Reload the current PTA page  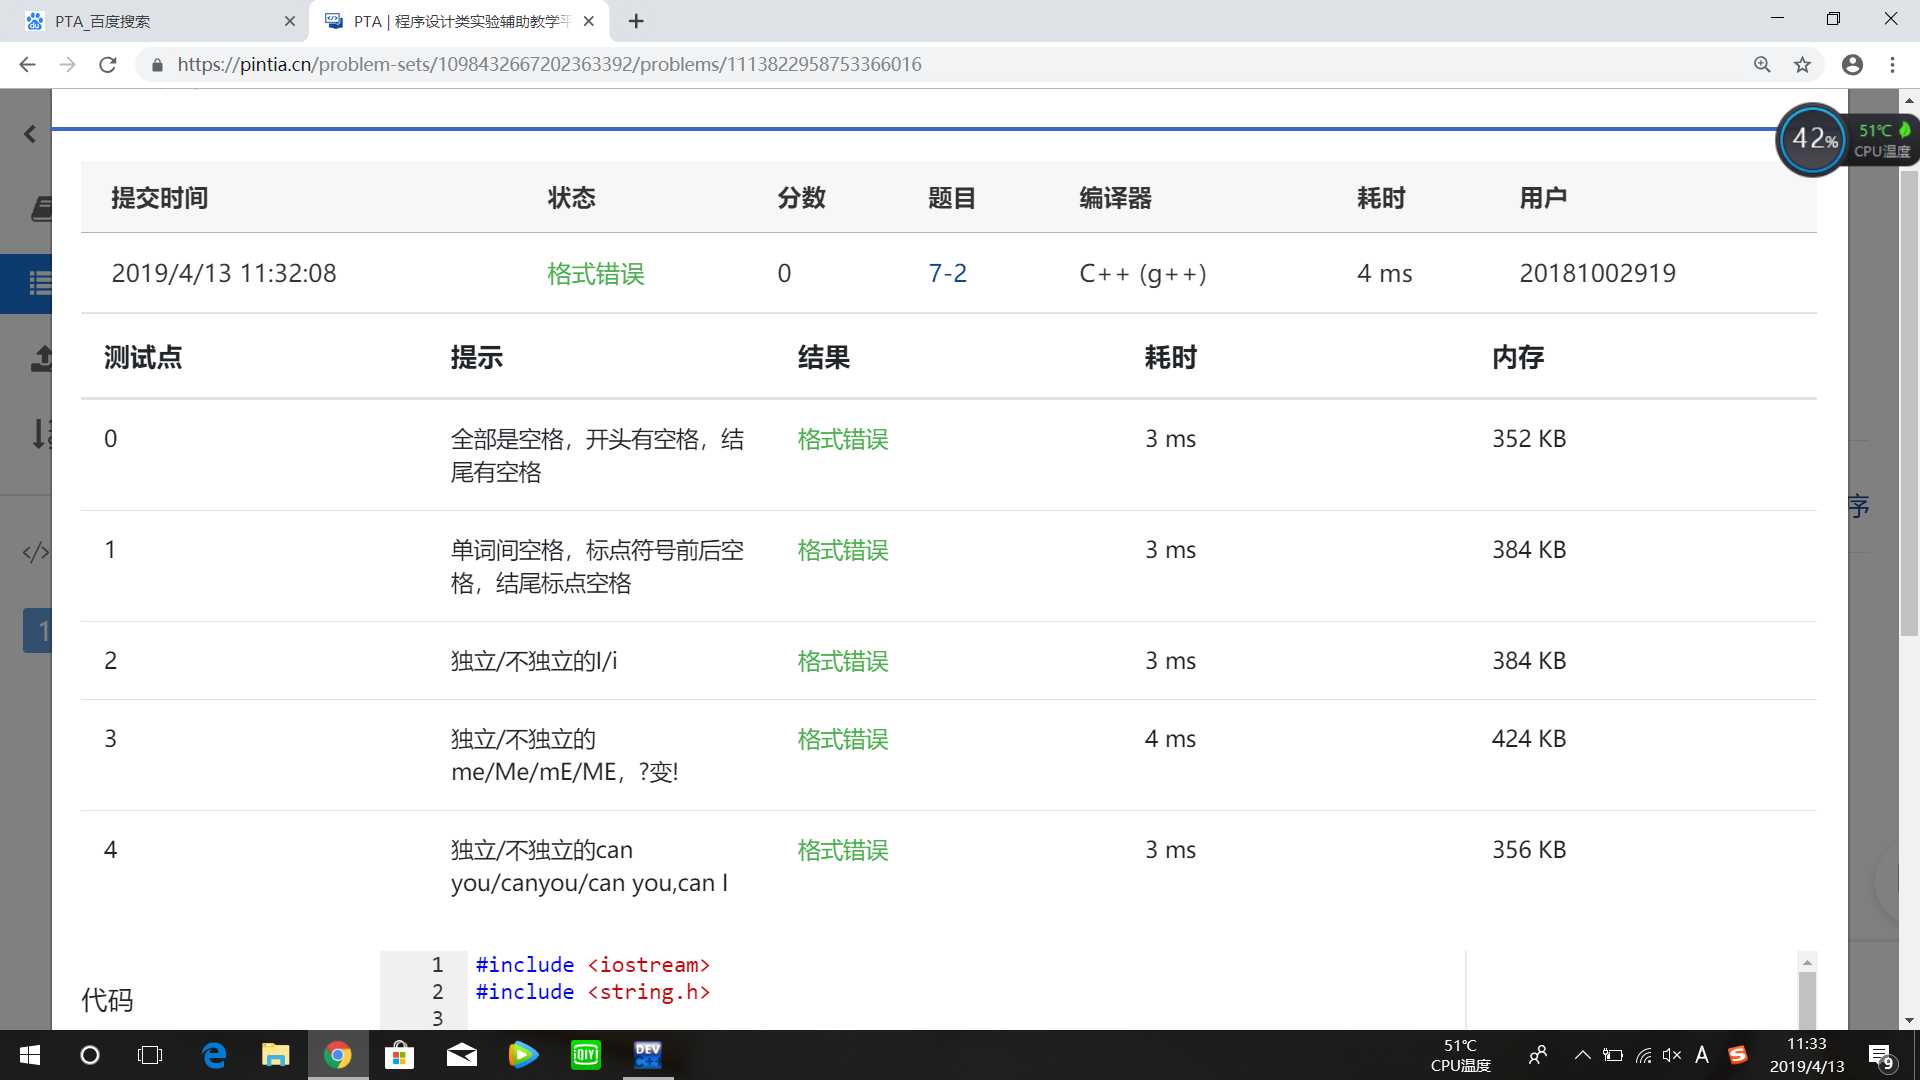(x=108, y=65)
